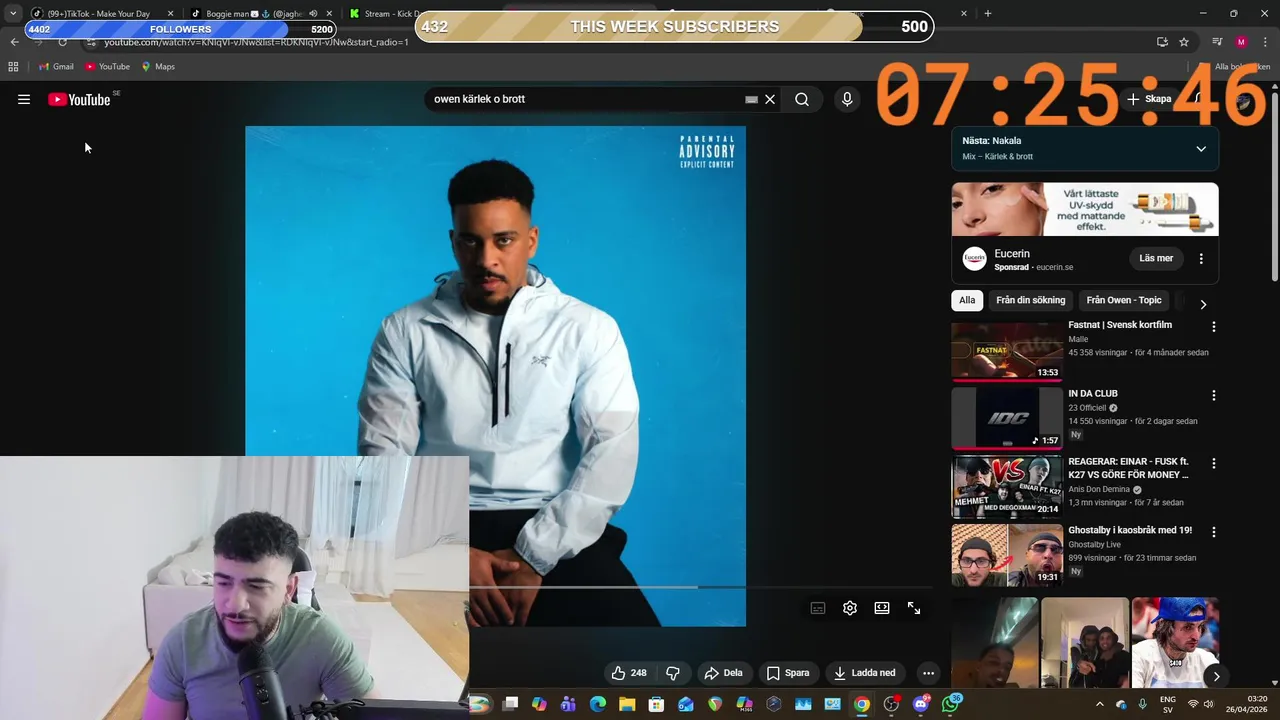Open the Gmail bookmark
Viewport: 1280px width, 720px height.
56,67
